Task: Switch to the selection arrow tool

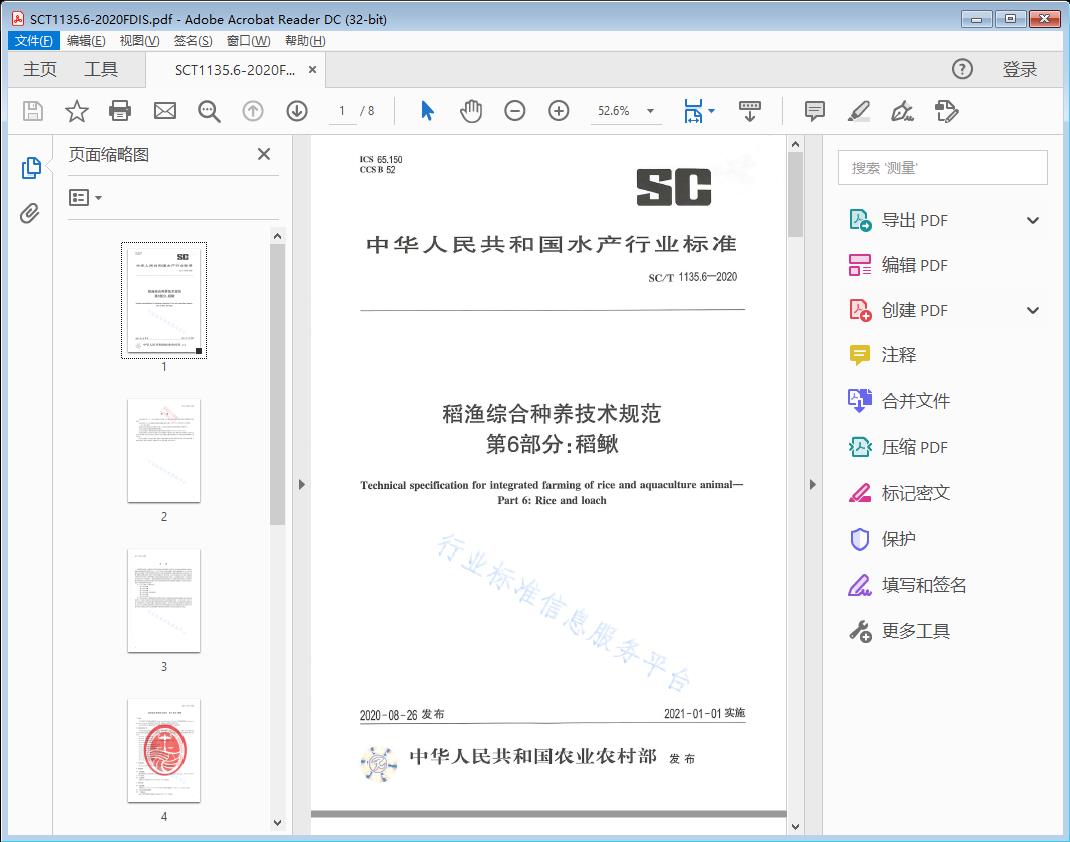Action: tap(425, 111)
